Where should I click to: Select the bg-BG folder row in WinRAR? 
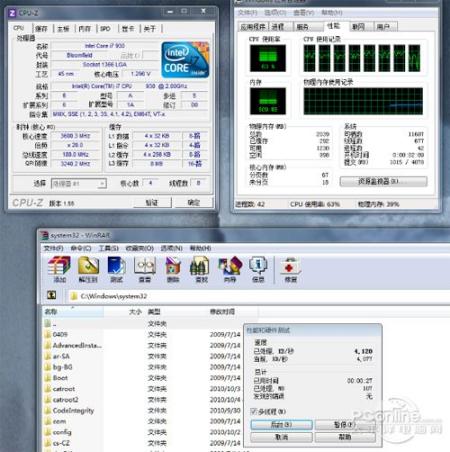(143, 367)
